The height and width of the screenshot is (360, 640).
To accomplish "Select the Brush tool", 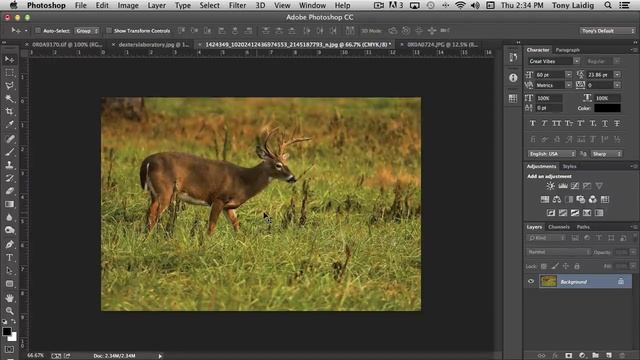I will point(9,152).
